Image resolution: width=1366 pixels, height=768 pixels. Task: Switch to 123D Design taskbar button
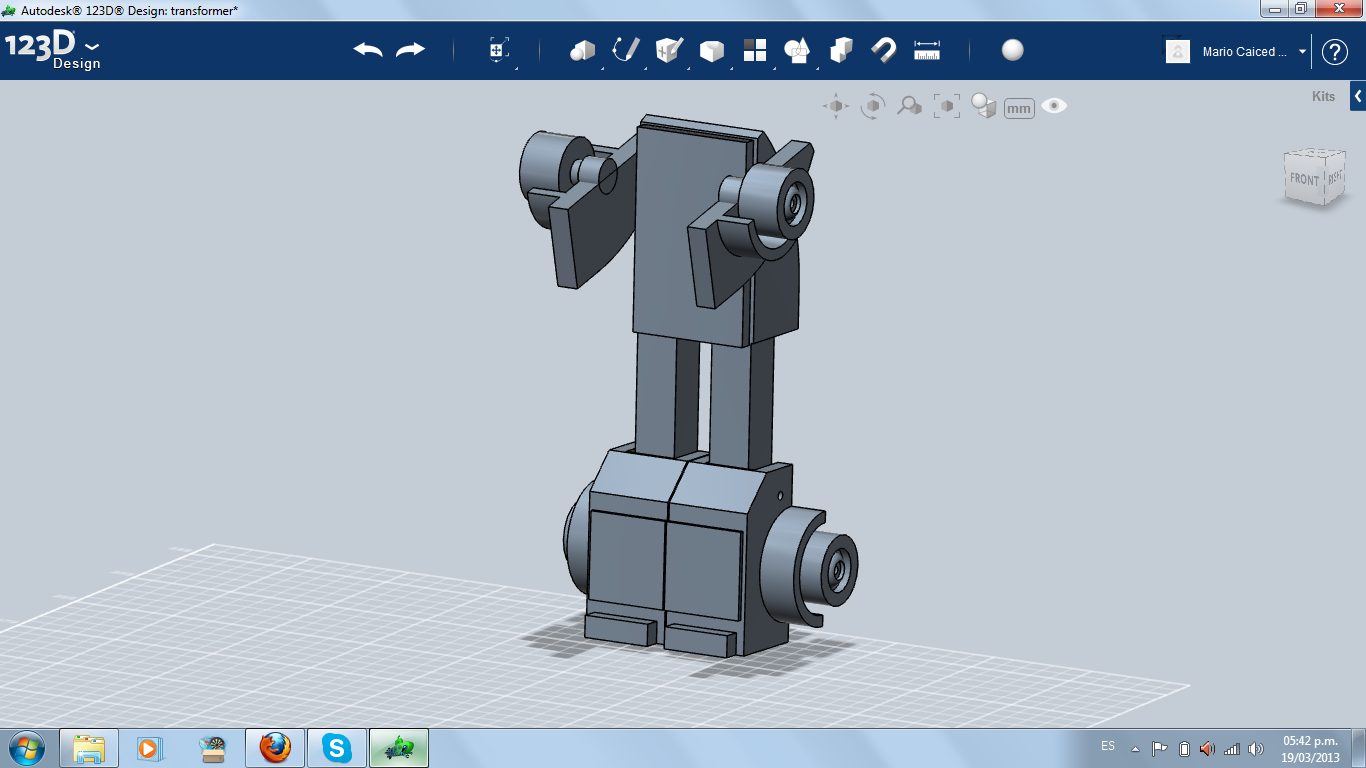399,748
